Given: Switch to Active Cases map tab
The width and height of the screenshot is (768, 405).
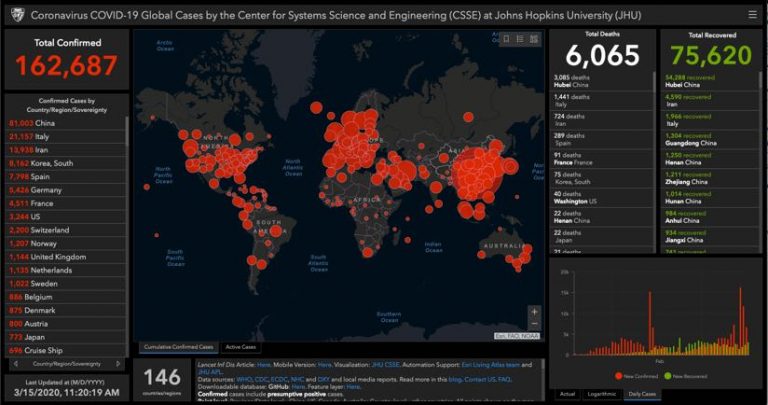Looking at the screenshot, I should click(240, 347).
